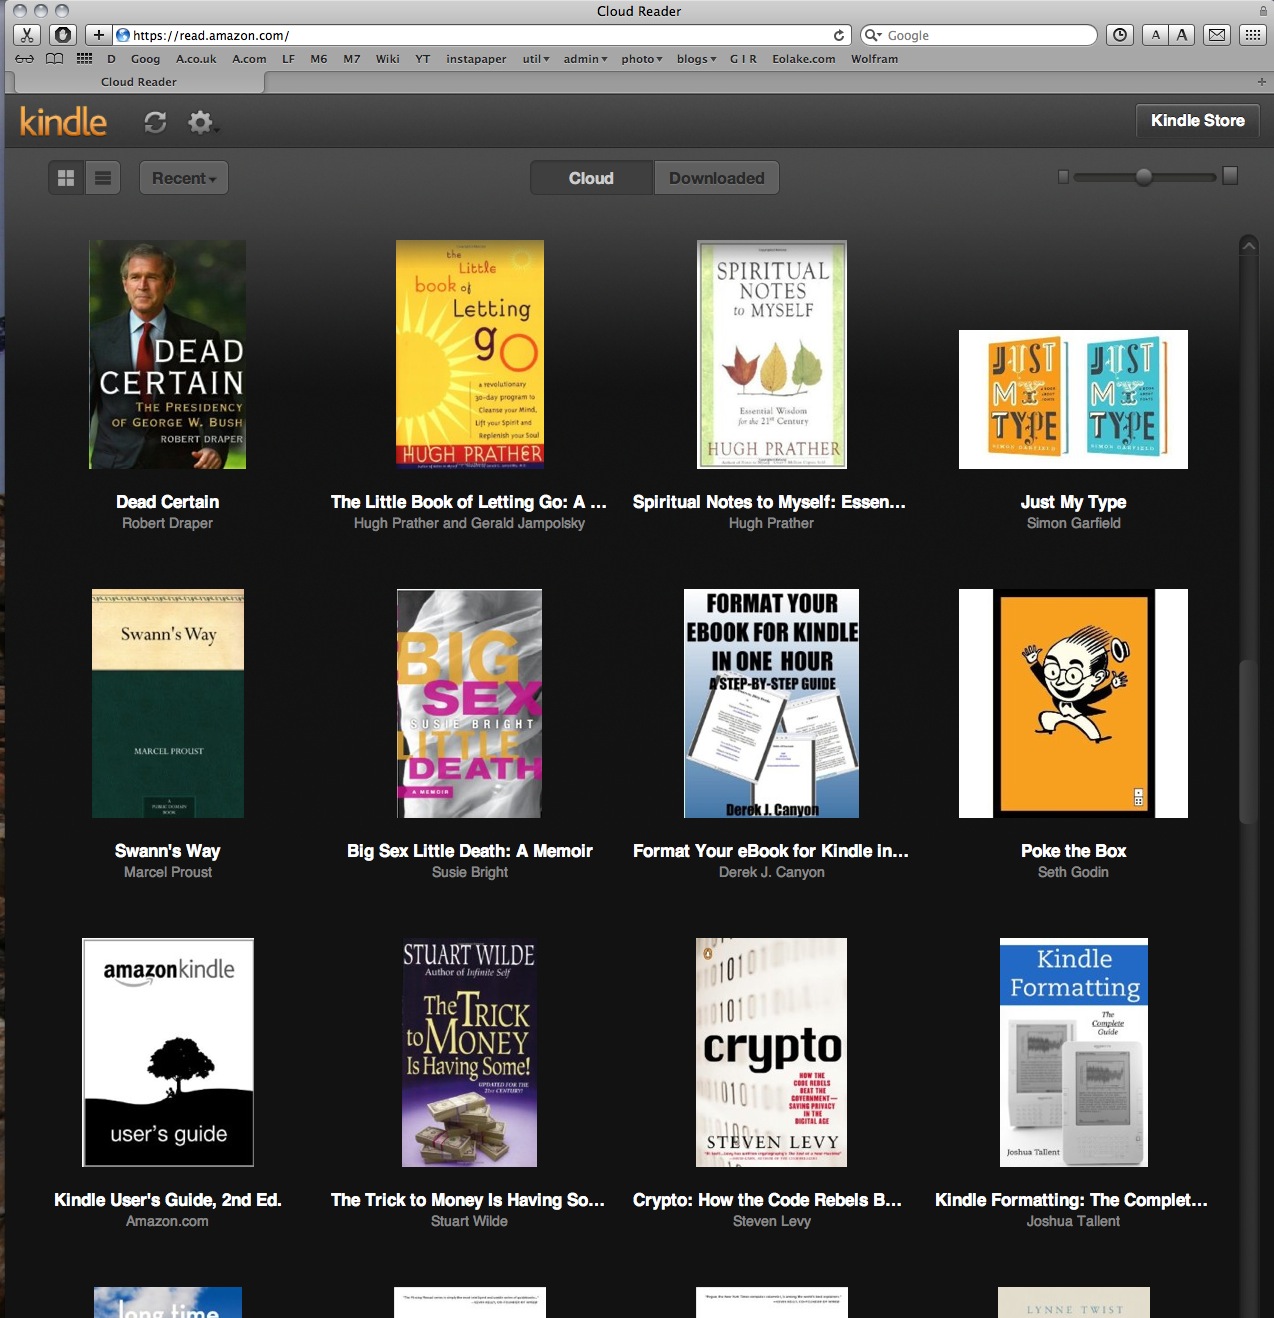Open the photo menu in the bookmarks bar
Image resolution: width=1274 pixels, height=1318 pixels.
coord(640,59)
